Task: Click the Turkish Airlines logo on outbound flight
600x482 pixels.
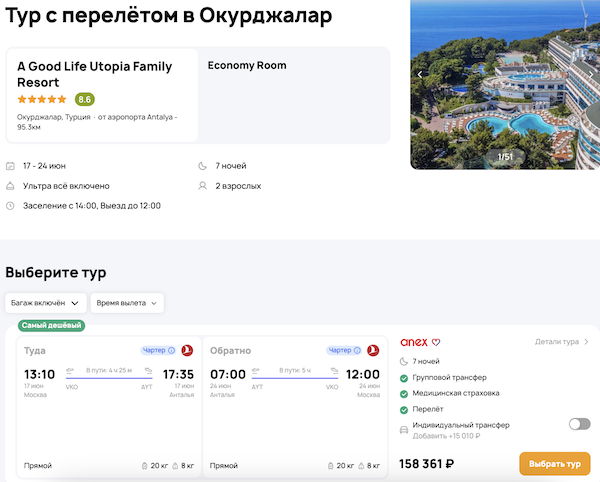Action: click(187, 350)
